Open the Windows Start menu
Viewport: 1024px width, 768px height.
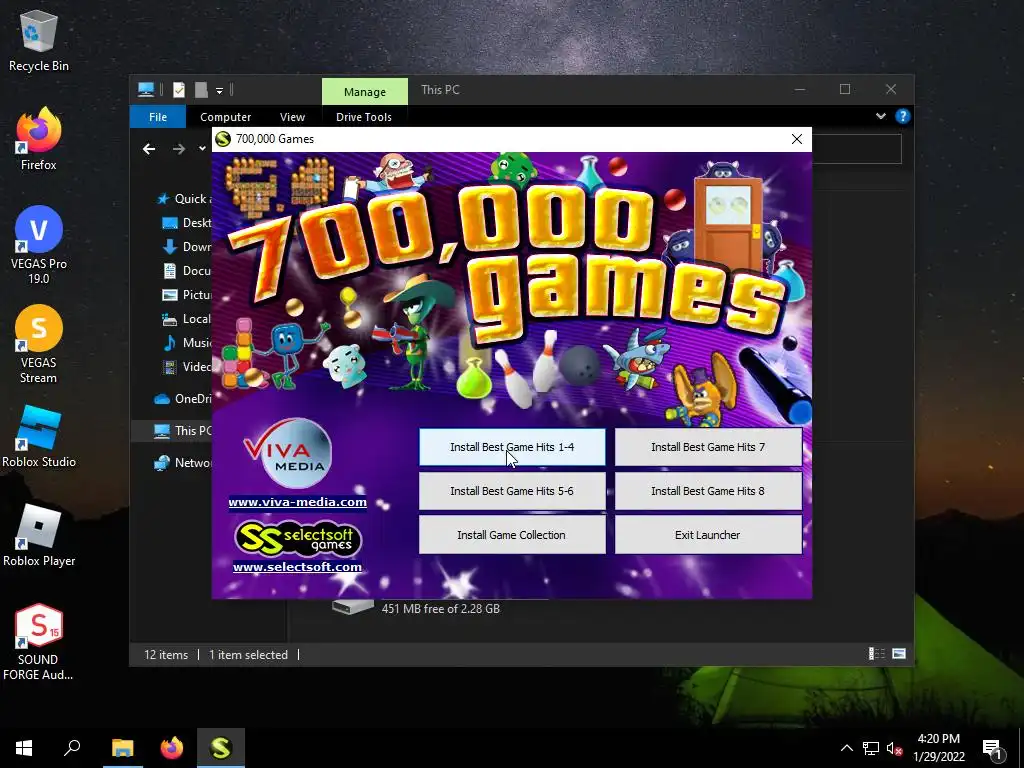pos(24,748)
